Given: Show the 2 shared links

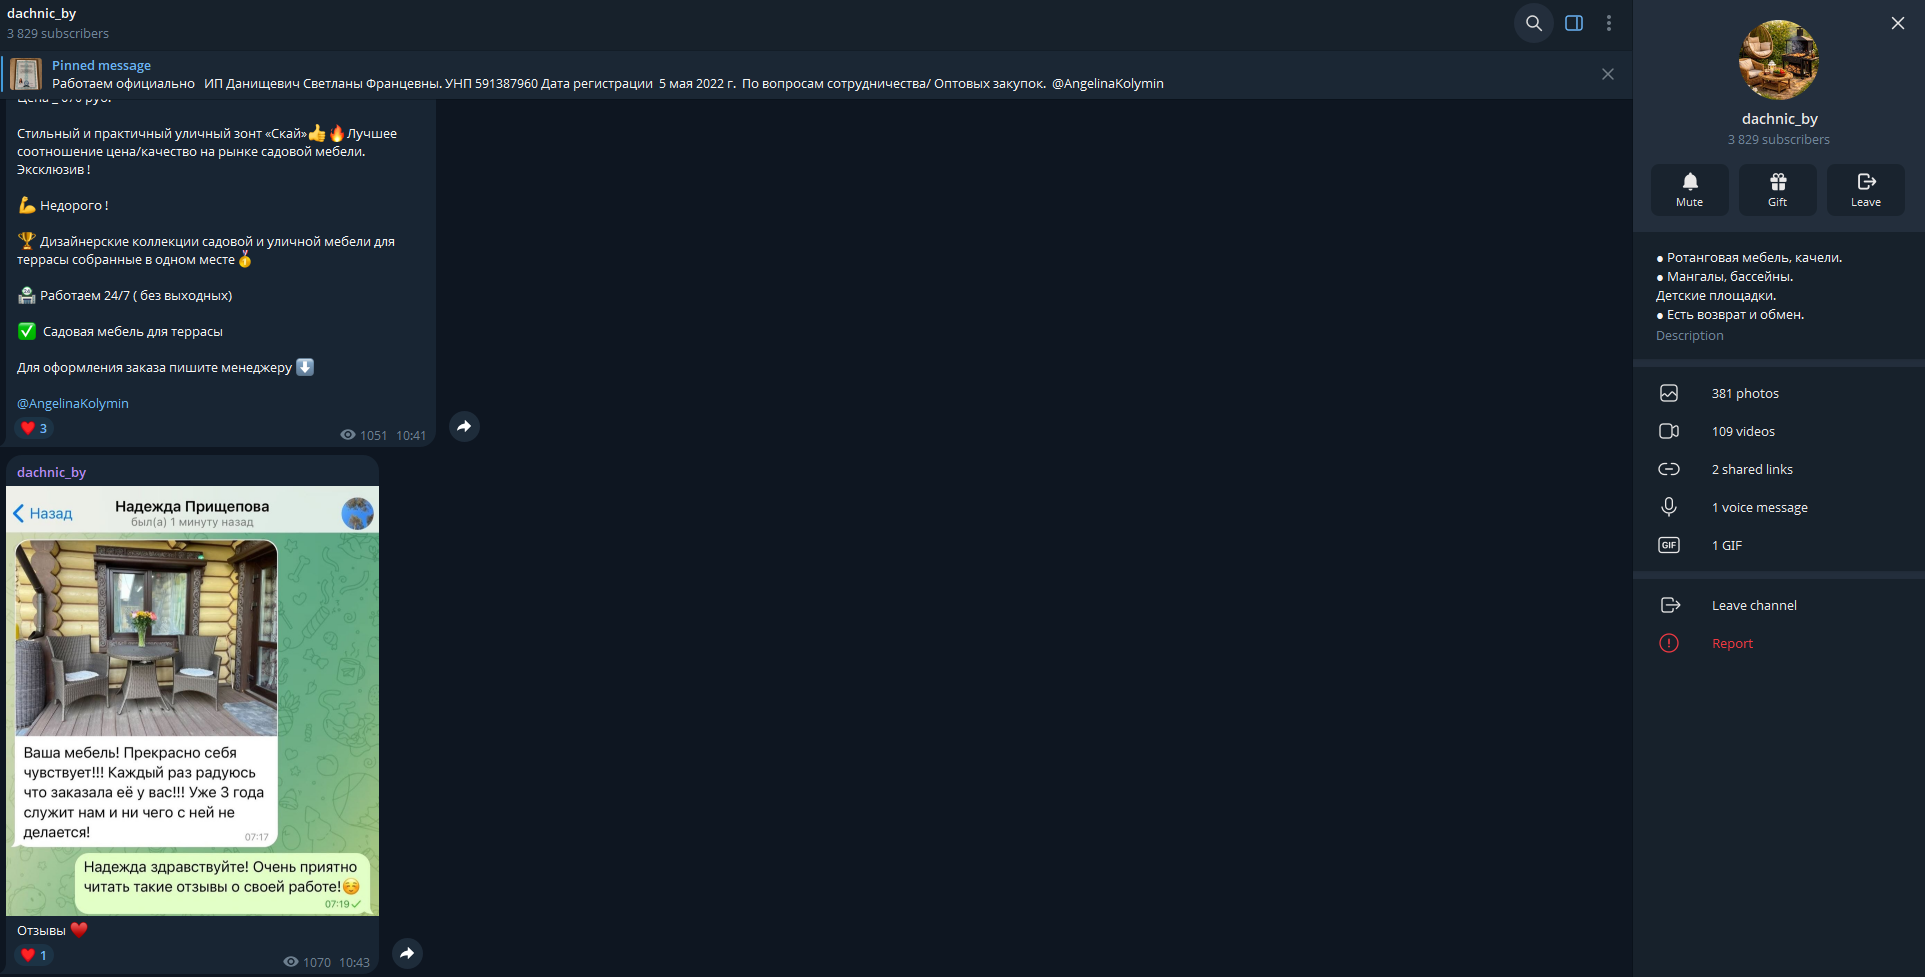Looking at the screenshot, I should [x=1779, y=469].
